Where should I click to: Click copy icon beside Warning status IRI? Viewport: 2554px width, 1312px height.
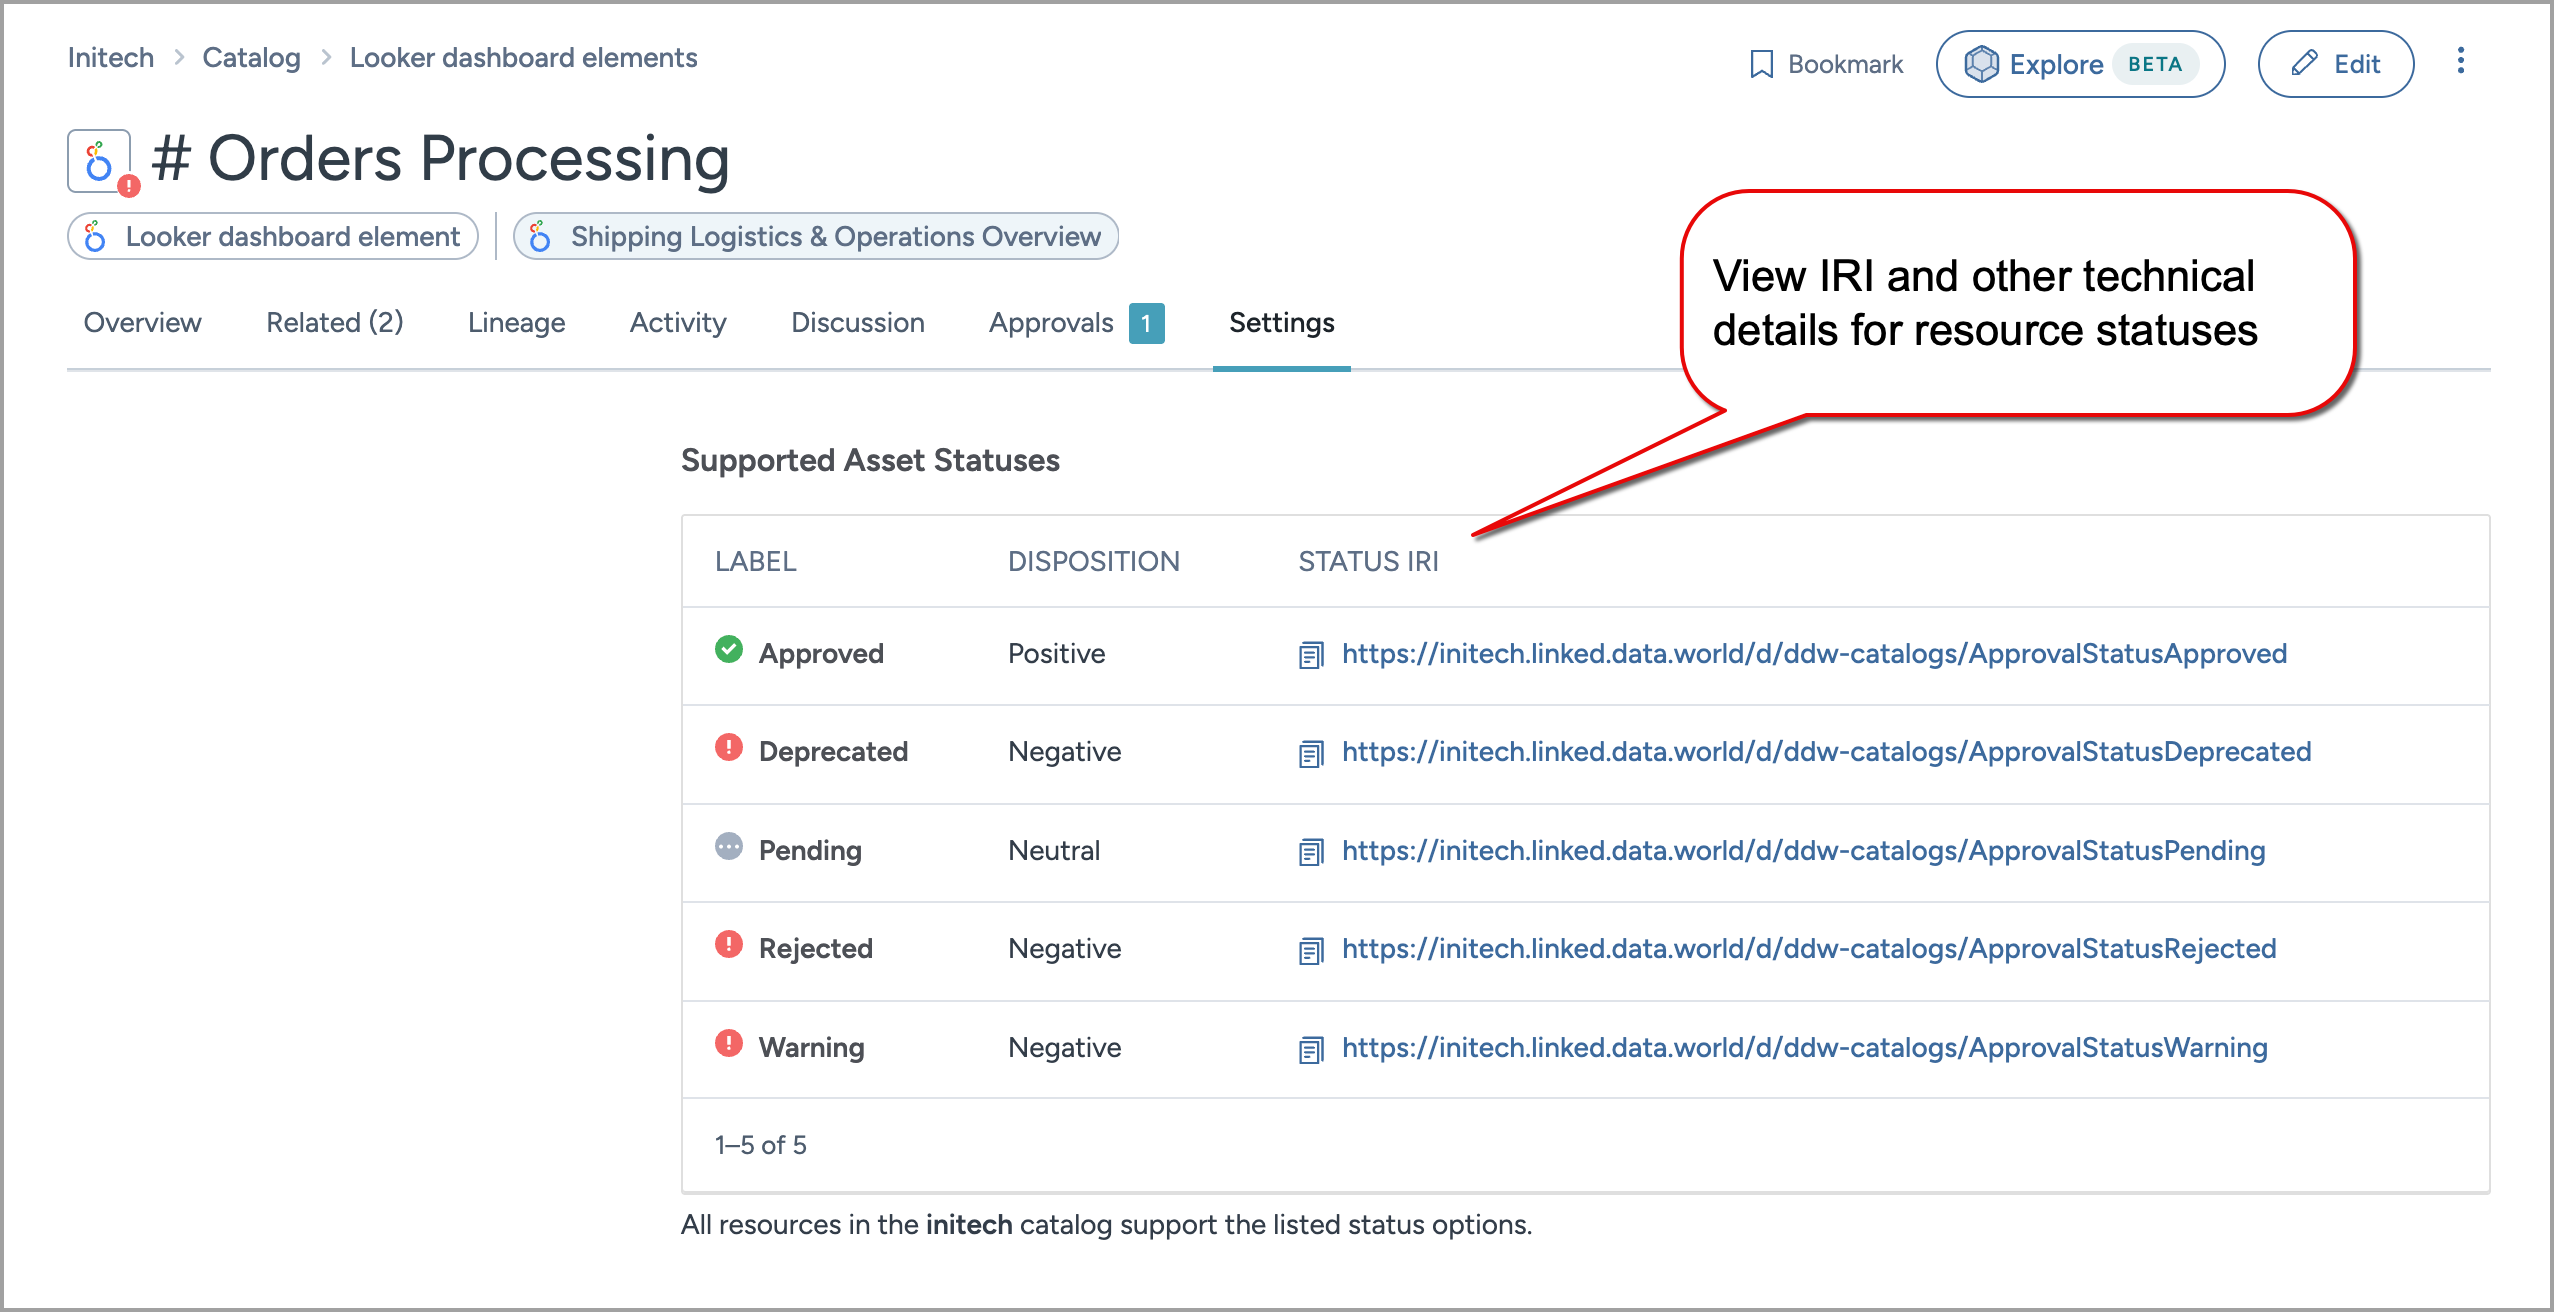1310,1049
